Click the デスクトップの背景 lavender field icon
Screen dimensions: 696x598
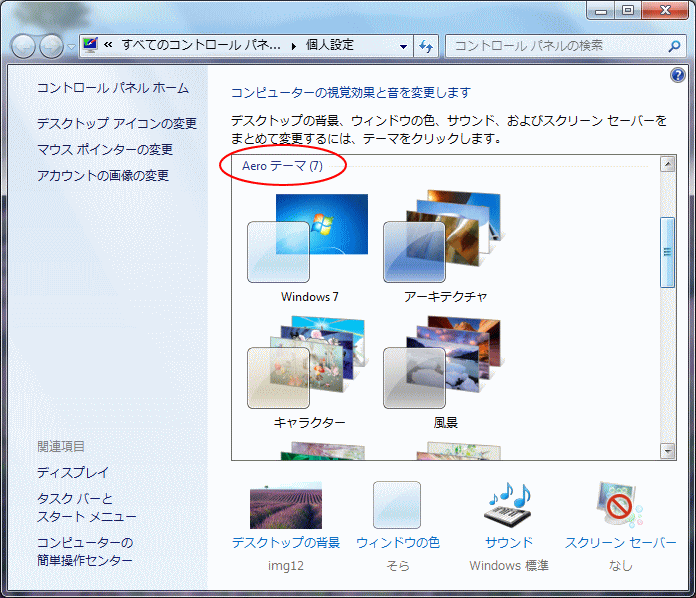[x=286, y=505]
